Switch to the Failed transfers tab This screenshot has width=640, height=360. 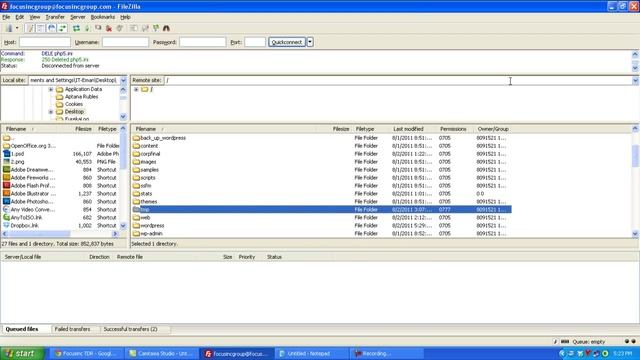pyautogui.click(x=72, y=329)
